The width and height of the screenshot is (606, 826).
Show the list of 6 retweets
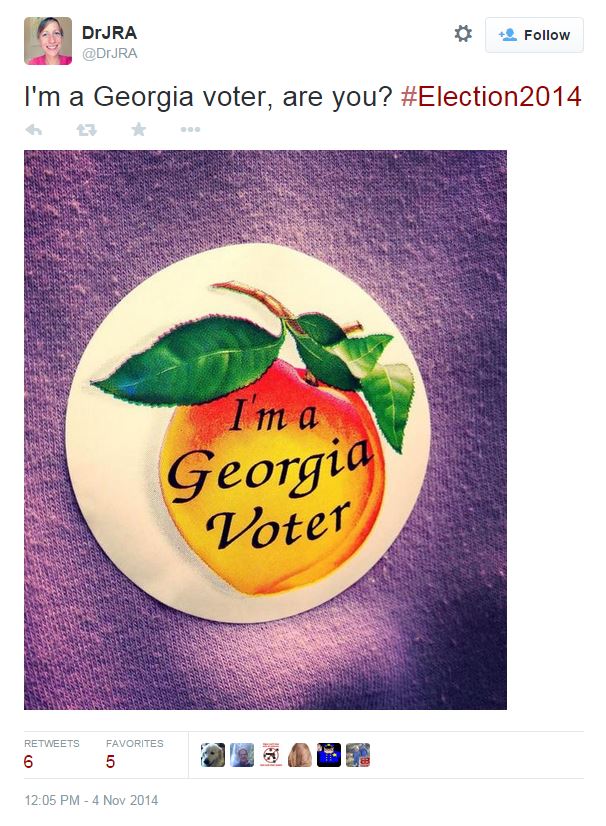pyautogui.click(x=52, y=754)
